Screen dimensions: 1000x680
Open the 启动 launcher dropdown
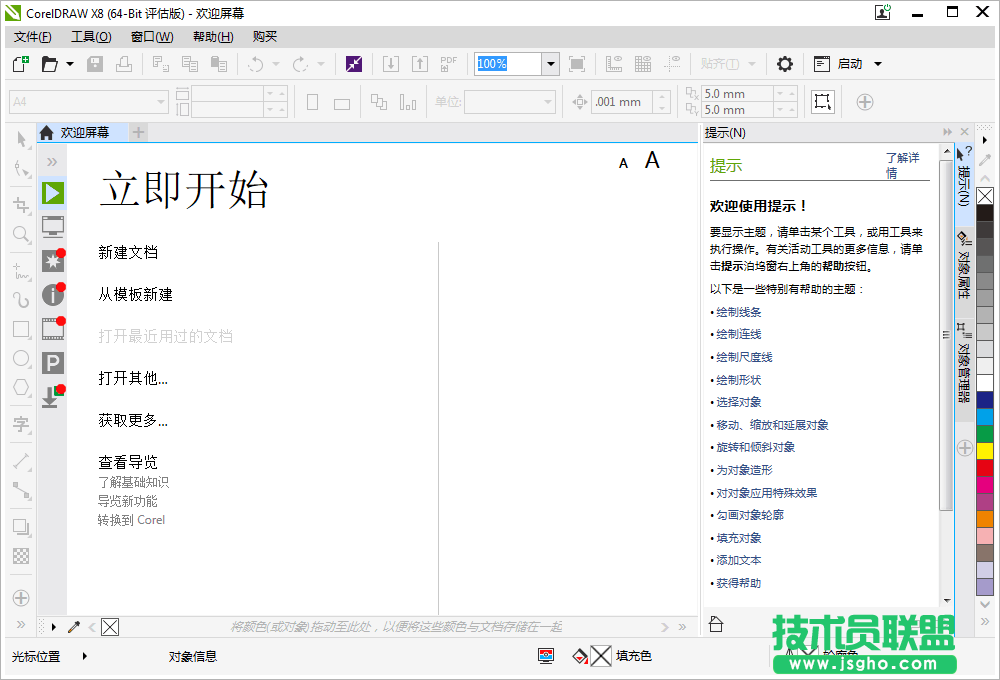[x=878, y=64]
